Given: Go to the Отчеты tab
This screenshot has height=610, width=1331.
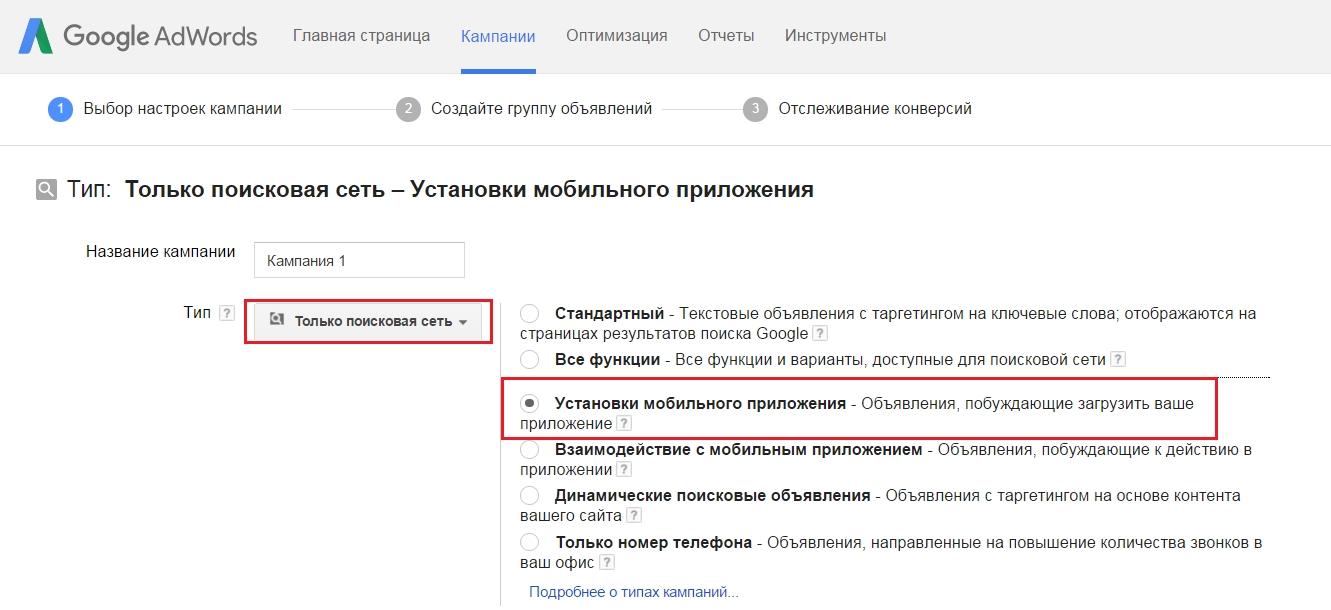Looking at the screenshot, I should coord(726,36).
